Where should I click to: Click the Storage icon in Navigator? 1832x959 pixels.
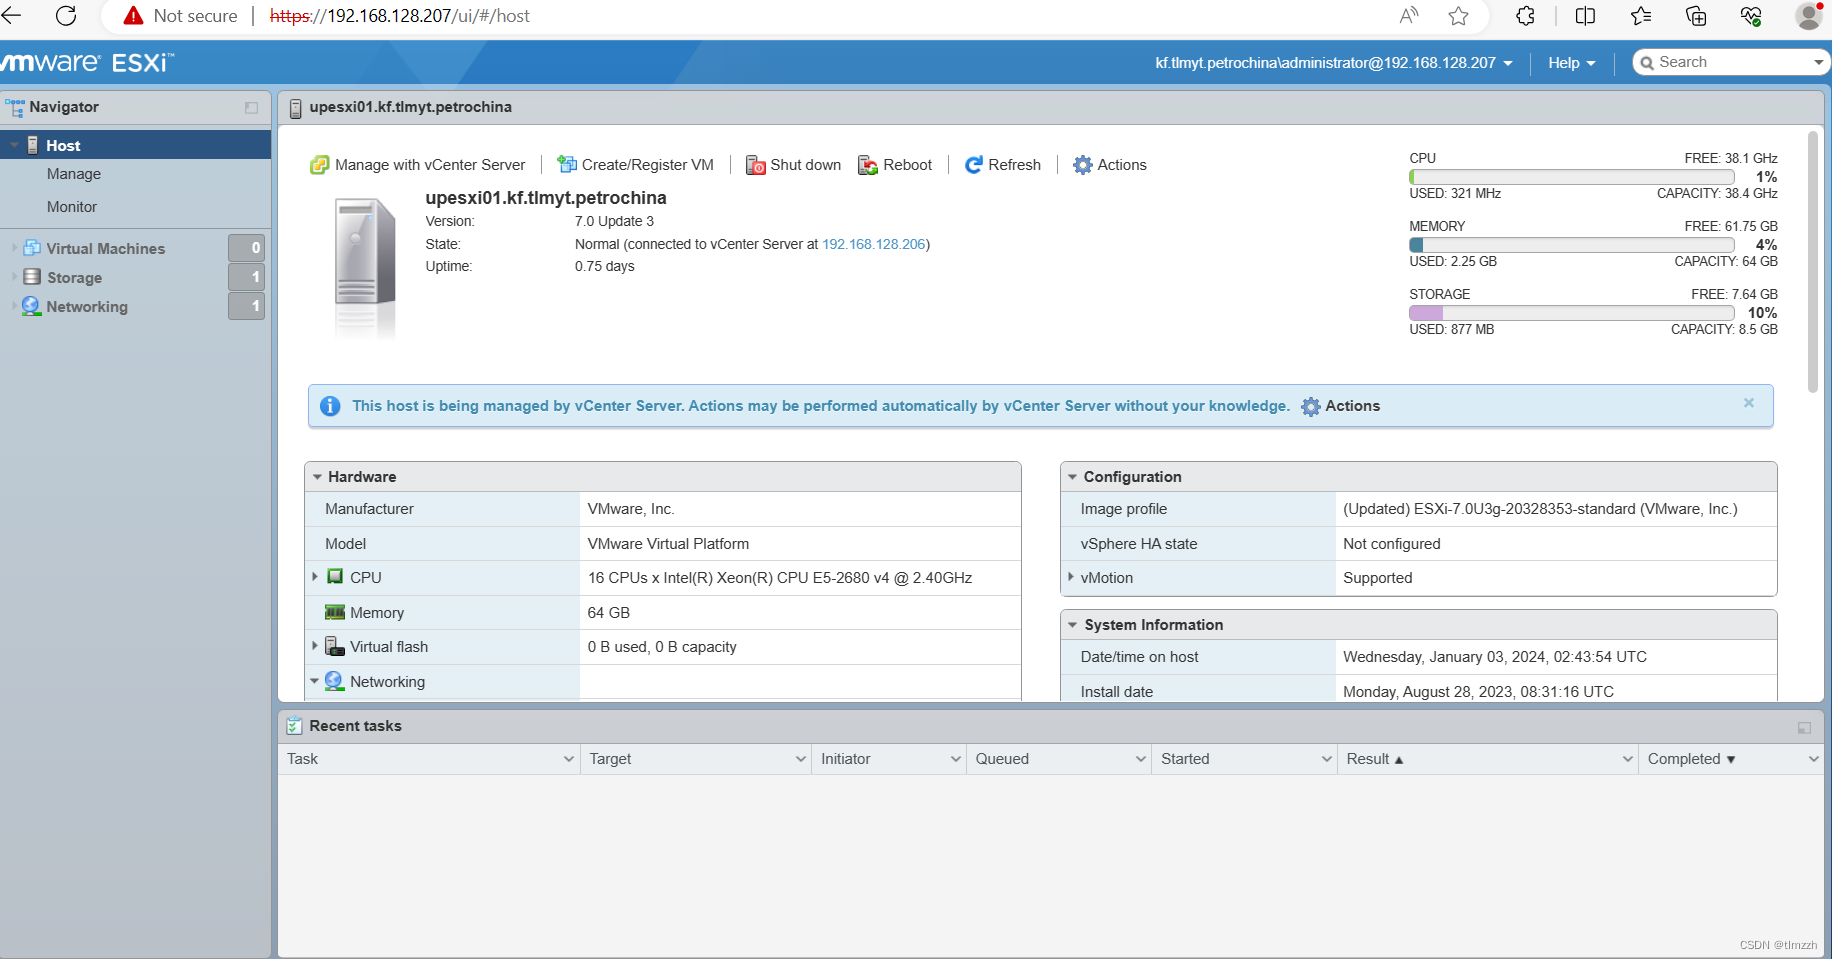pyautogui.click(x=32, y=277)
